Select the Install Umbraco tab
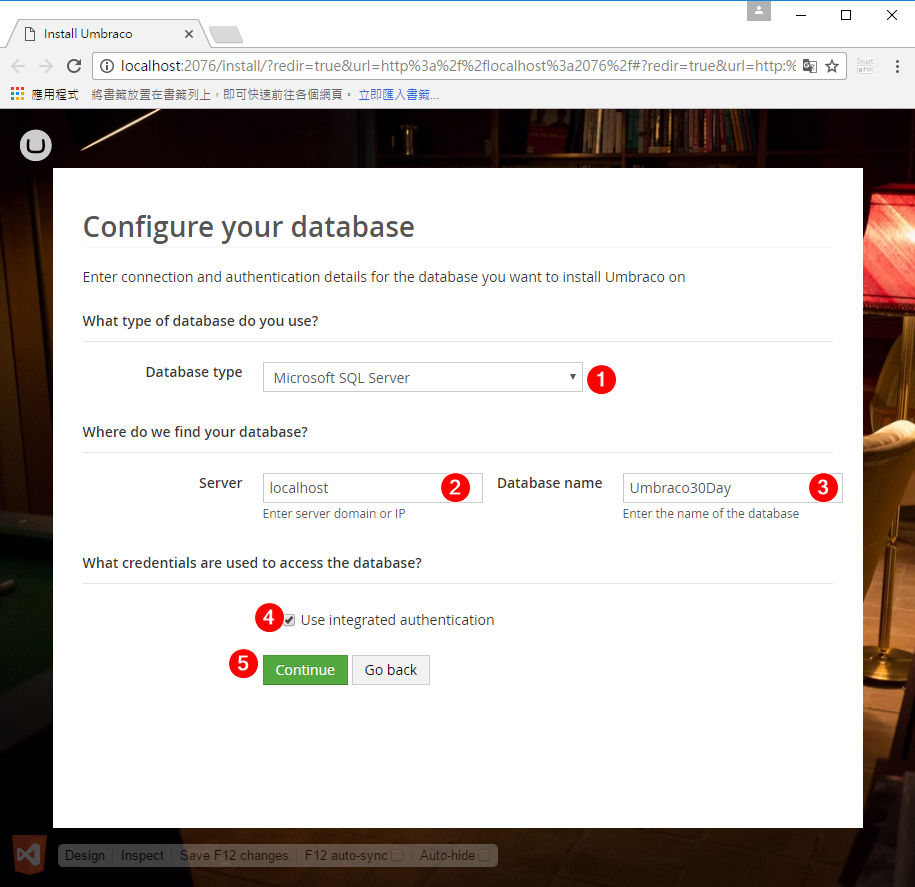The height and width of the screenshot is (887, 915). (107, 34)
